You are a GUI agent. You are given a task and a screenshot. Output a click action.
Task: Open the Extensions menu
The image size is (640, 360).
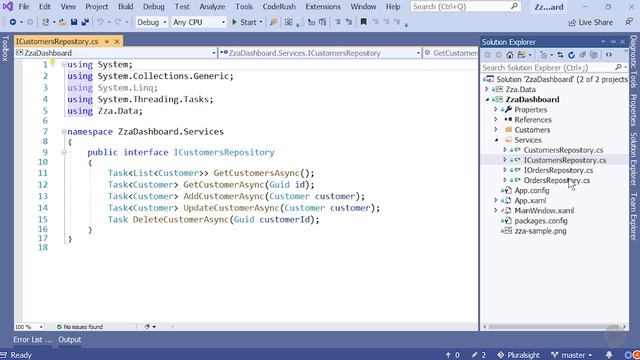[x=323, y=7]
